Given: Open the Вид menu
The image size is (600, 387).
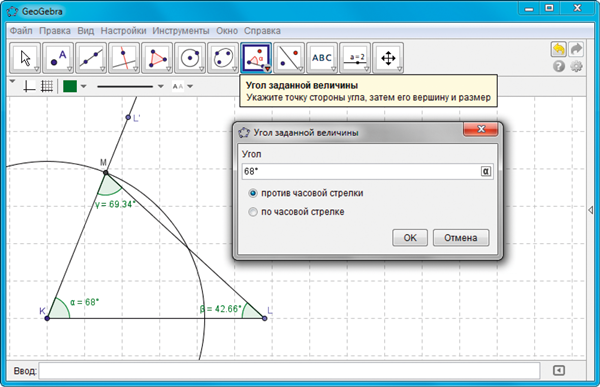Looking at the screenshot, I should pyautogui.click(x=86, y=31).
